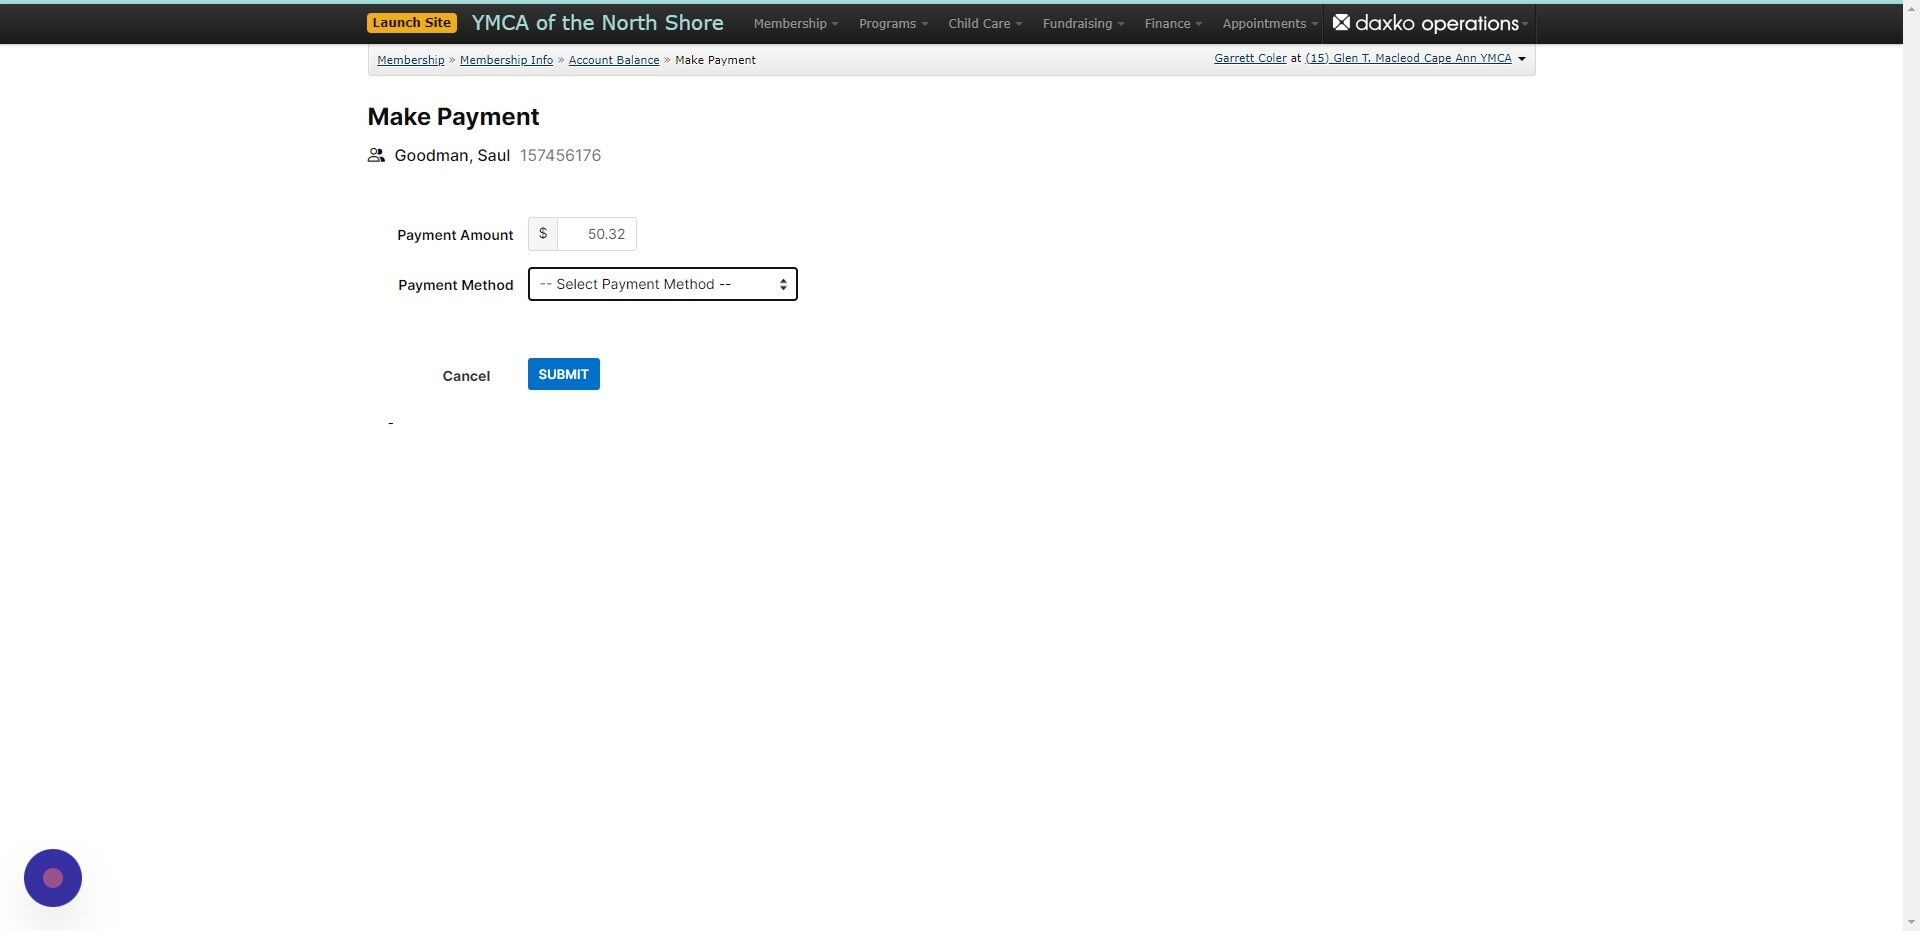This screenshot has height=931, width=1920.
Task: Open (15) Glen T. Macleod Cape Ann YMCA link
Action: [x=1408, y=58]
